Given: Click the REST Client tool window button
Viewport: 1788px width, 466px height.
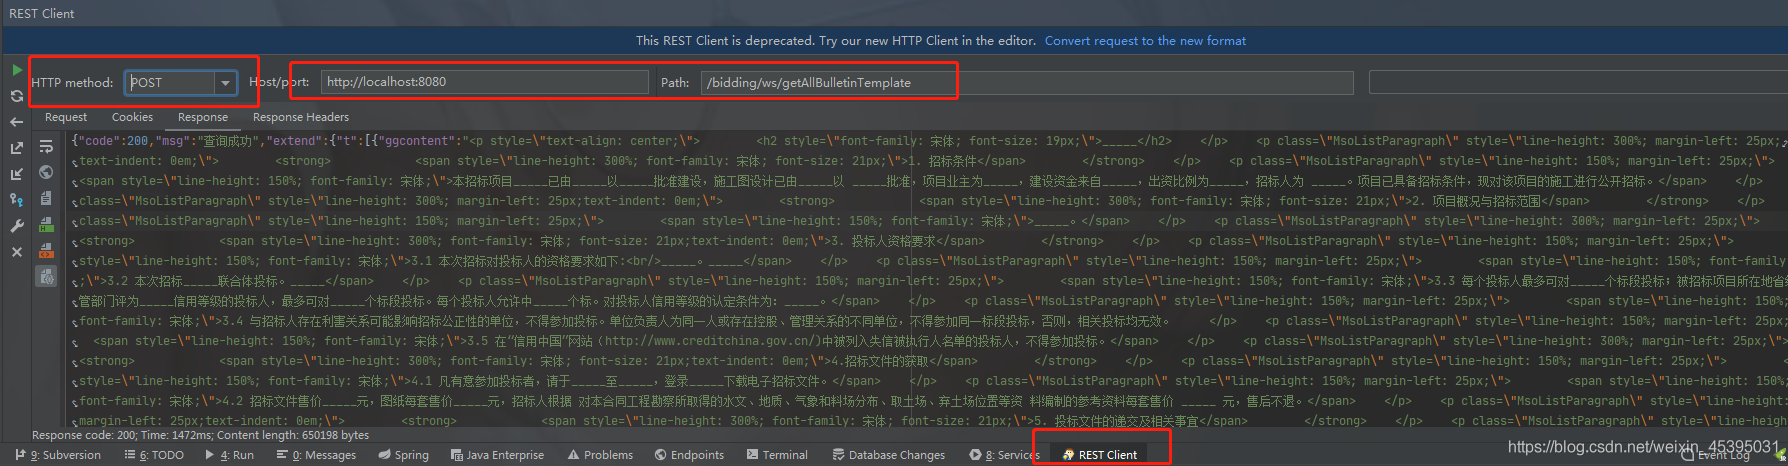Looking at the screenshot, I should tap(1099, 455).
